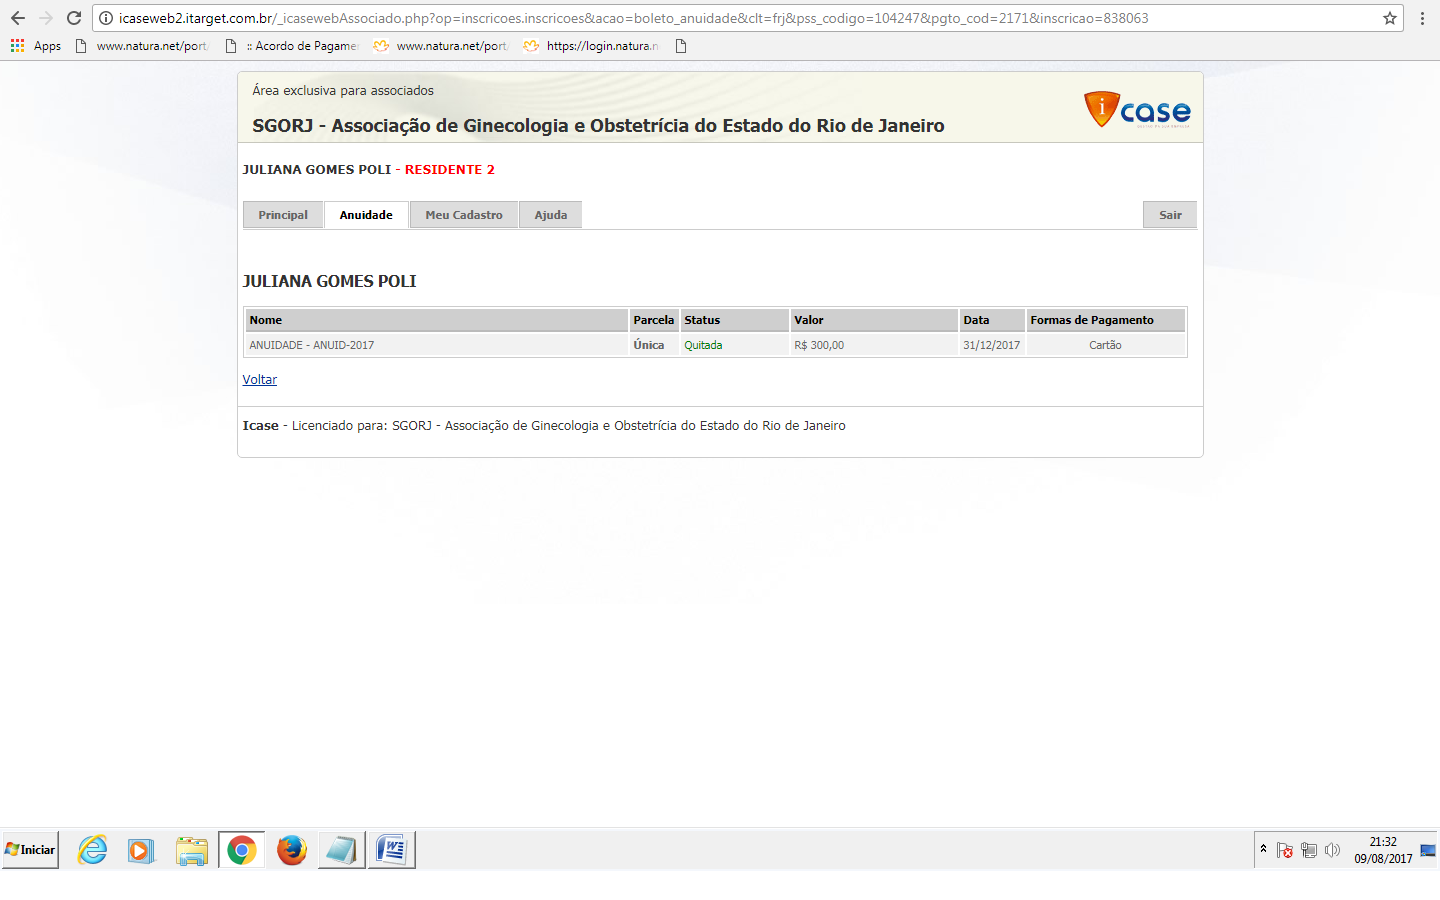Click the iCase logo
The width and height of the screenshot is (1440, 900).
click(x=1137, y=110)
